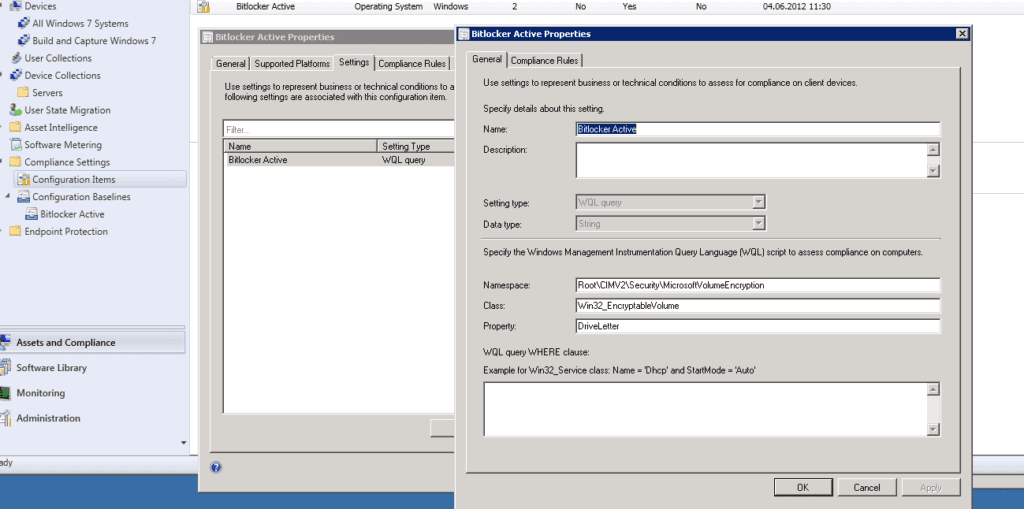Screen dimensions: 1024x509
Task: Click the User State Migration icon
Action: tap(16, 110)
